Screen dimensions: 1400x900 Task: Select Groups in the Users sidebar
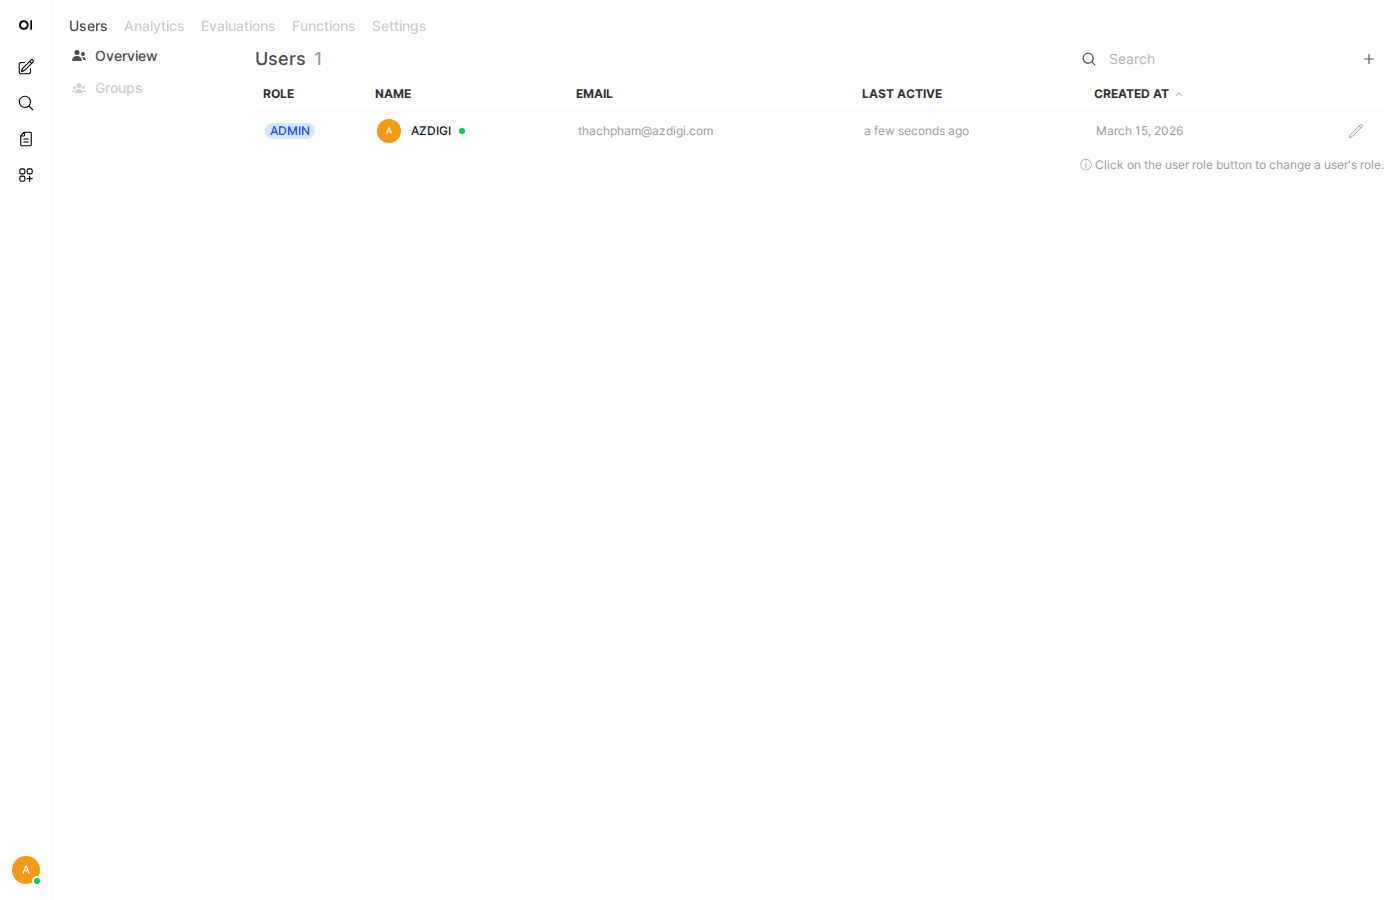118,88
